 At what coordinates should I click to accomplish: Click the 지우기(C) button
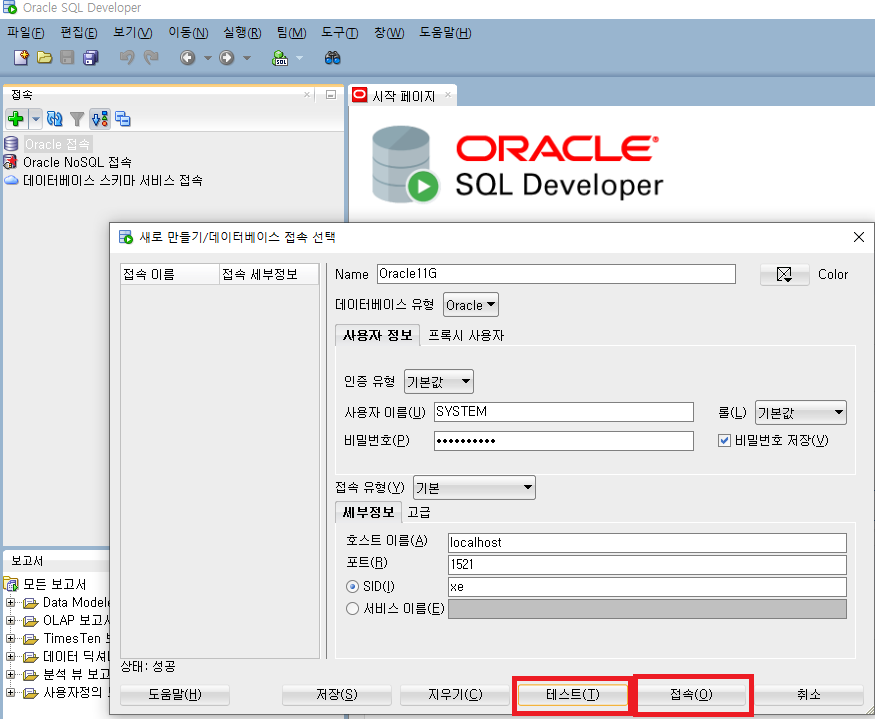(455, 694)
